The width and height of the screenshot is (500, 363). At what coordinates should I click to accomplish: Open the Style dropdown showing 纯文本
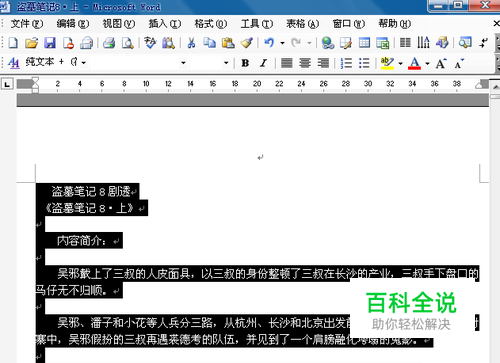pyautogui.click(x=83, y=63)
